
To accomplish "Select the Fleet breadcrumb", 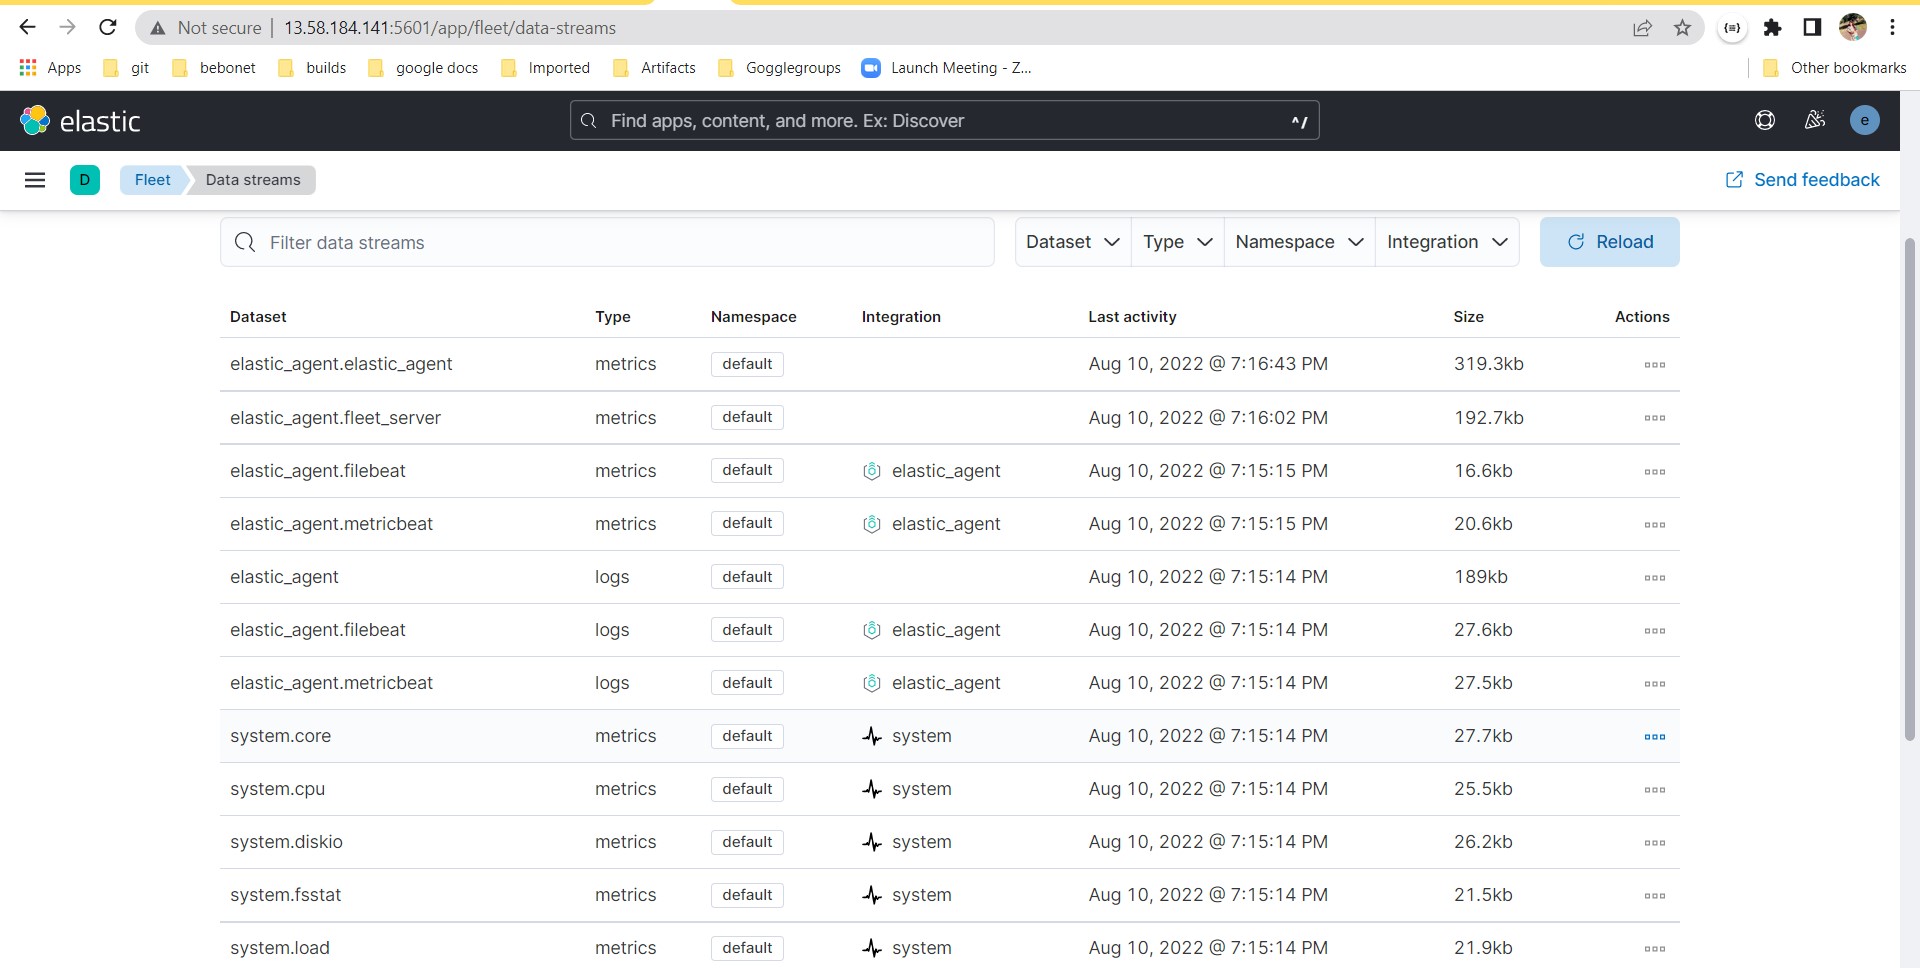I will (x=151, y=180).
